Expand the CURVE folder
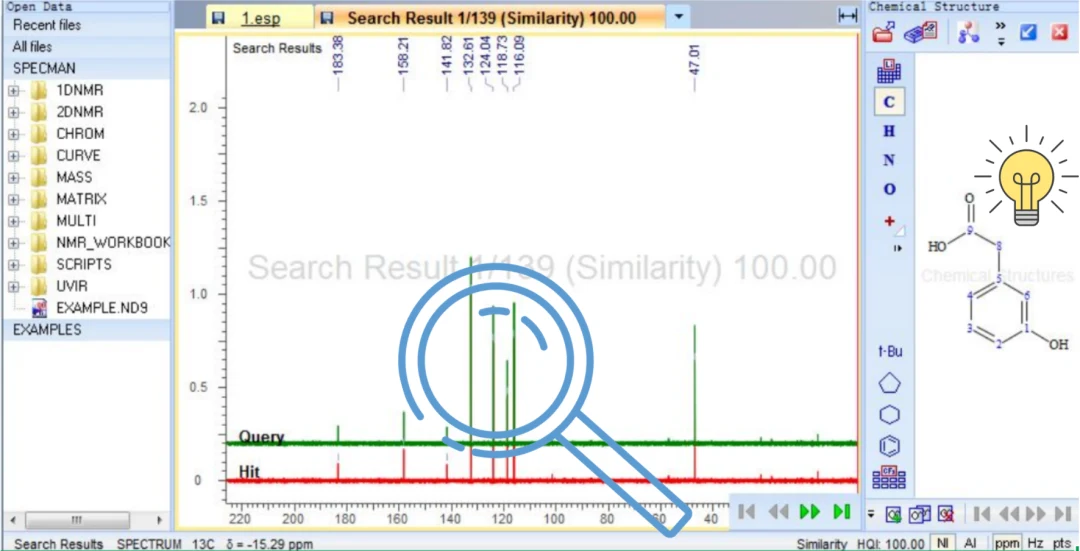The width and height of the screenshot is (1080, 551). click(13, 156)
